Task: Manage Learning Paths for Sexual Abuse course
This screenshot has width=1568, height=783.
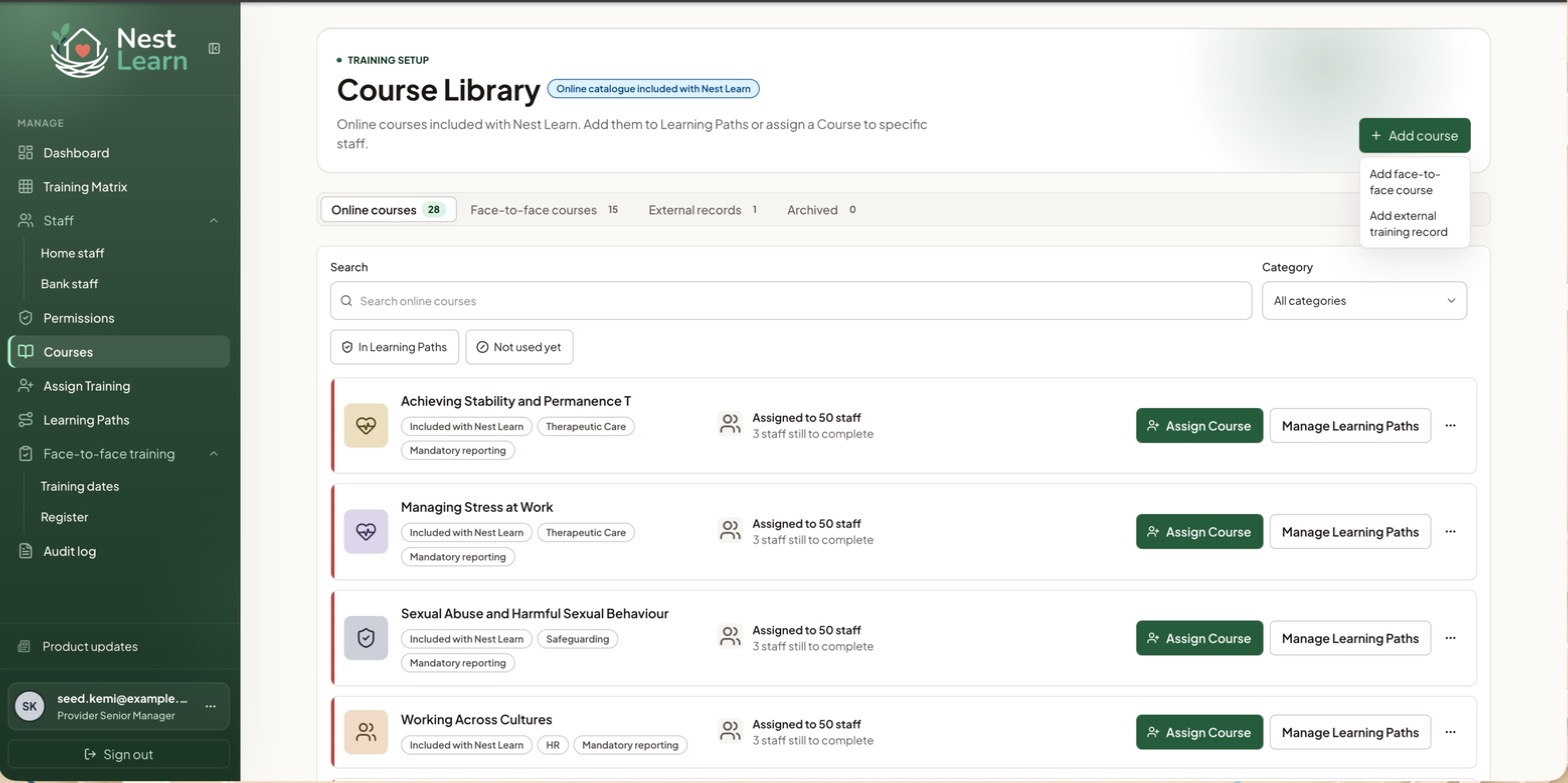Action: pos(1350,638)
